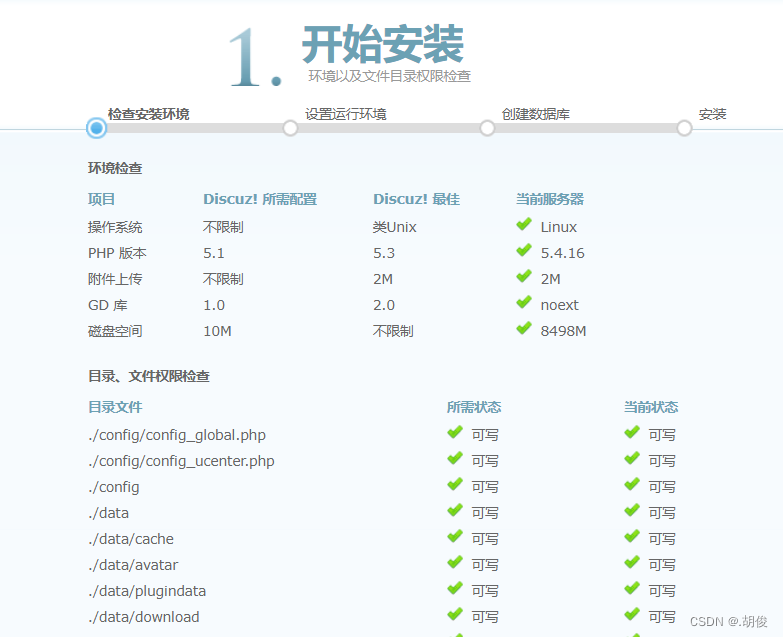Screen dimensions: 783x637
Task: Click 所需状态 checkmark in ./config row
Action: [455, 484]
